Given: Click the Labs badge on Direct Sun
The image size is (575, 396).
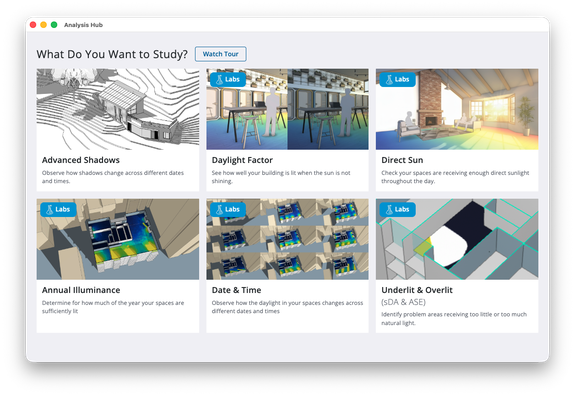Looking at the screenshot, I should tap(398, 79).
